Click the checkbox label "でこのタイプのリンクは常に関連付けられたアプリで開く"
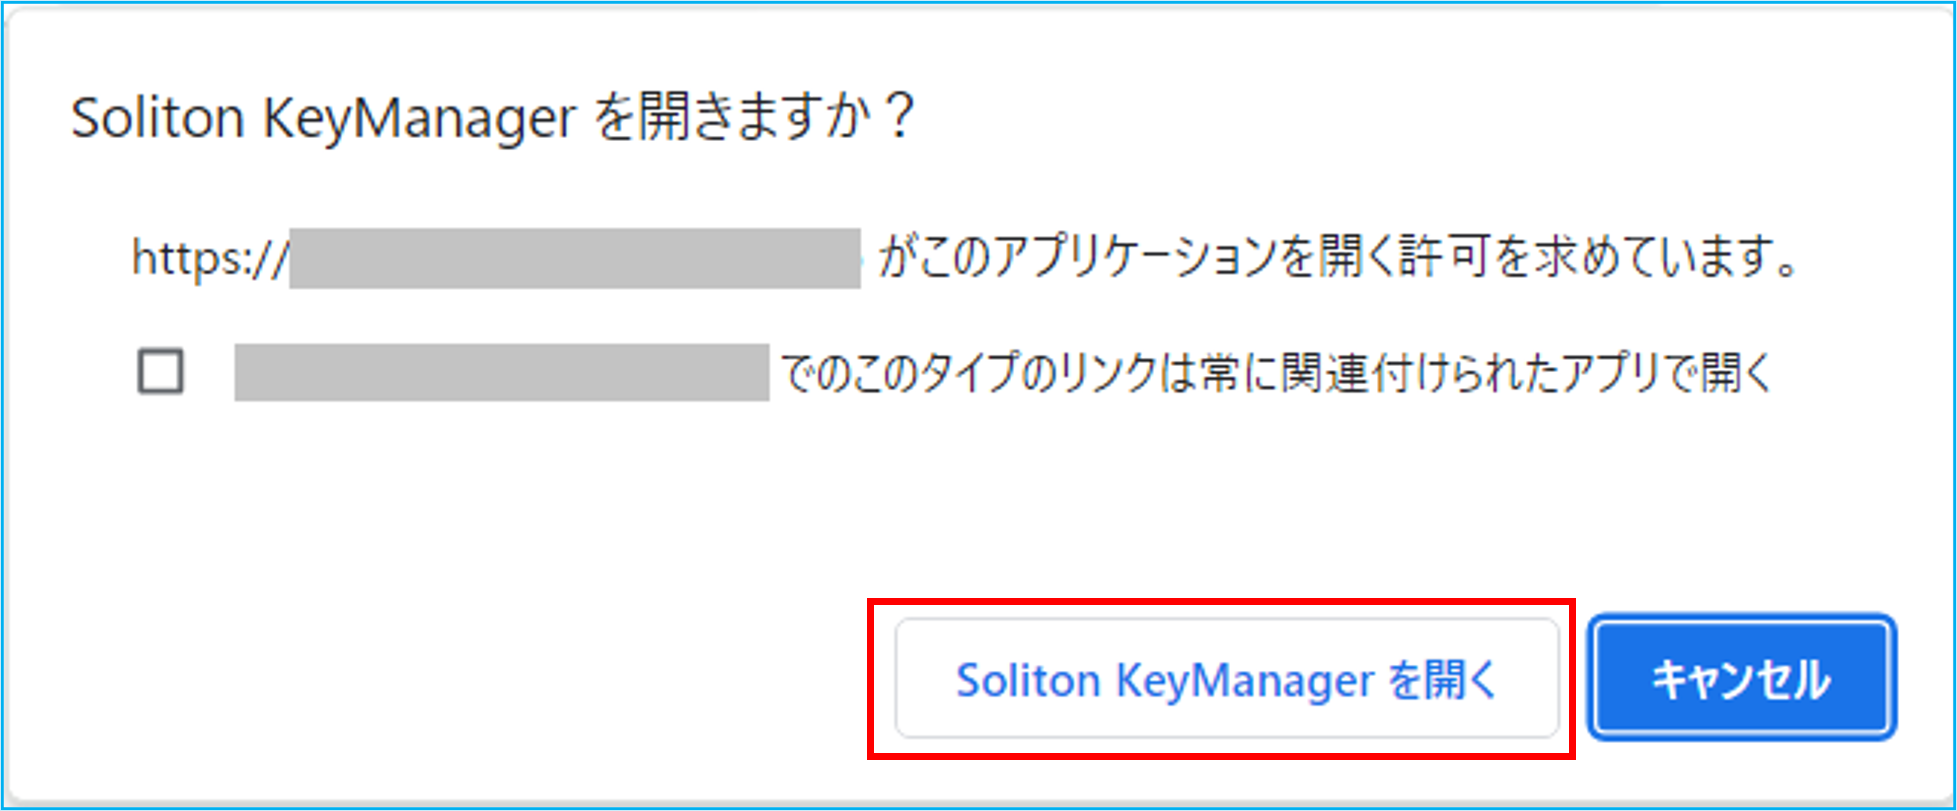The image size is (1957, 811). tap(1276, 373)
